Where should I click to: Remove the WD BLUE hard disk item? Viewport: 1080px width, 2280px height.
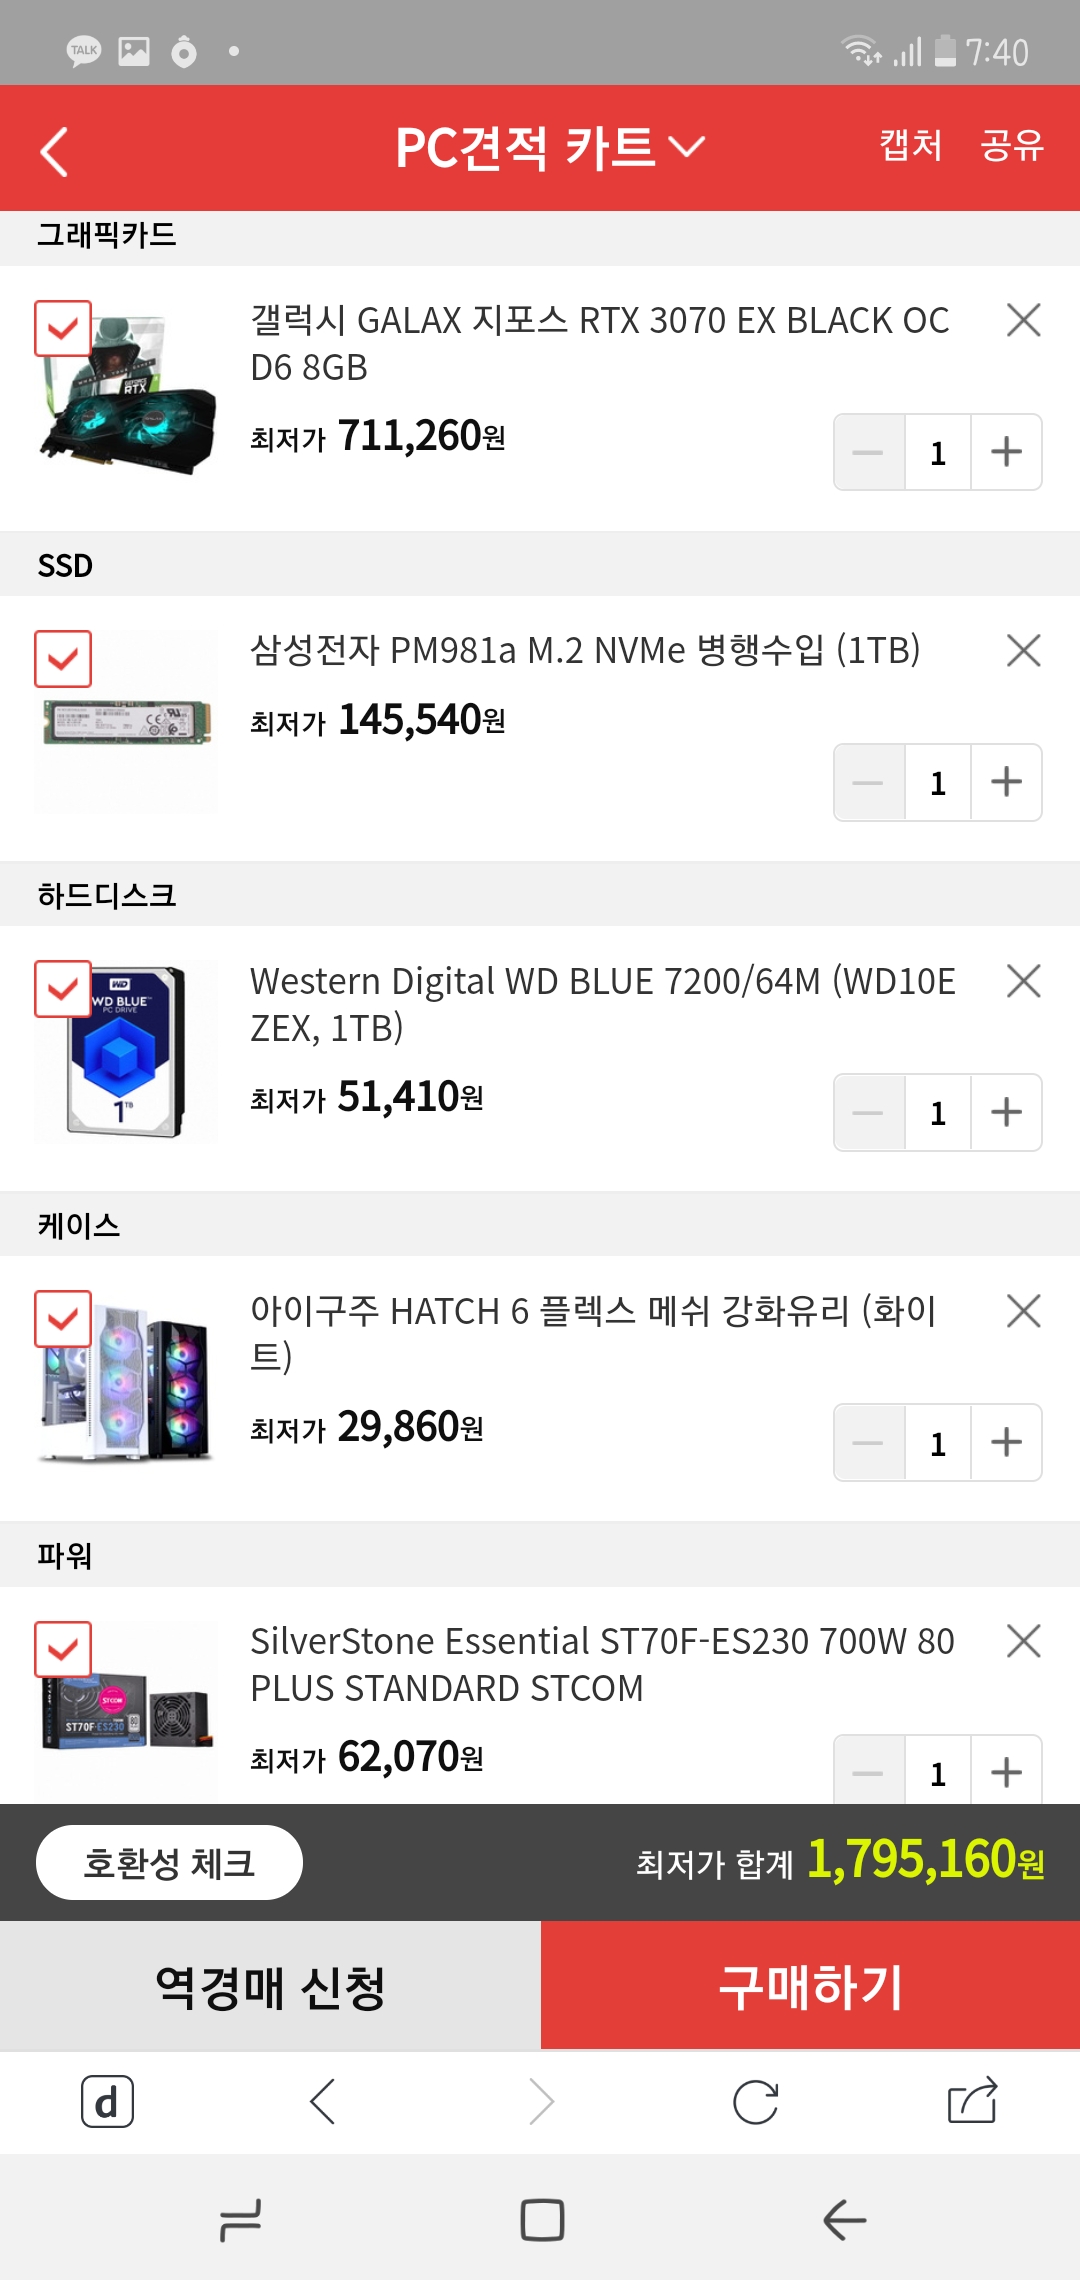(1023, 981)
